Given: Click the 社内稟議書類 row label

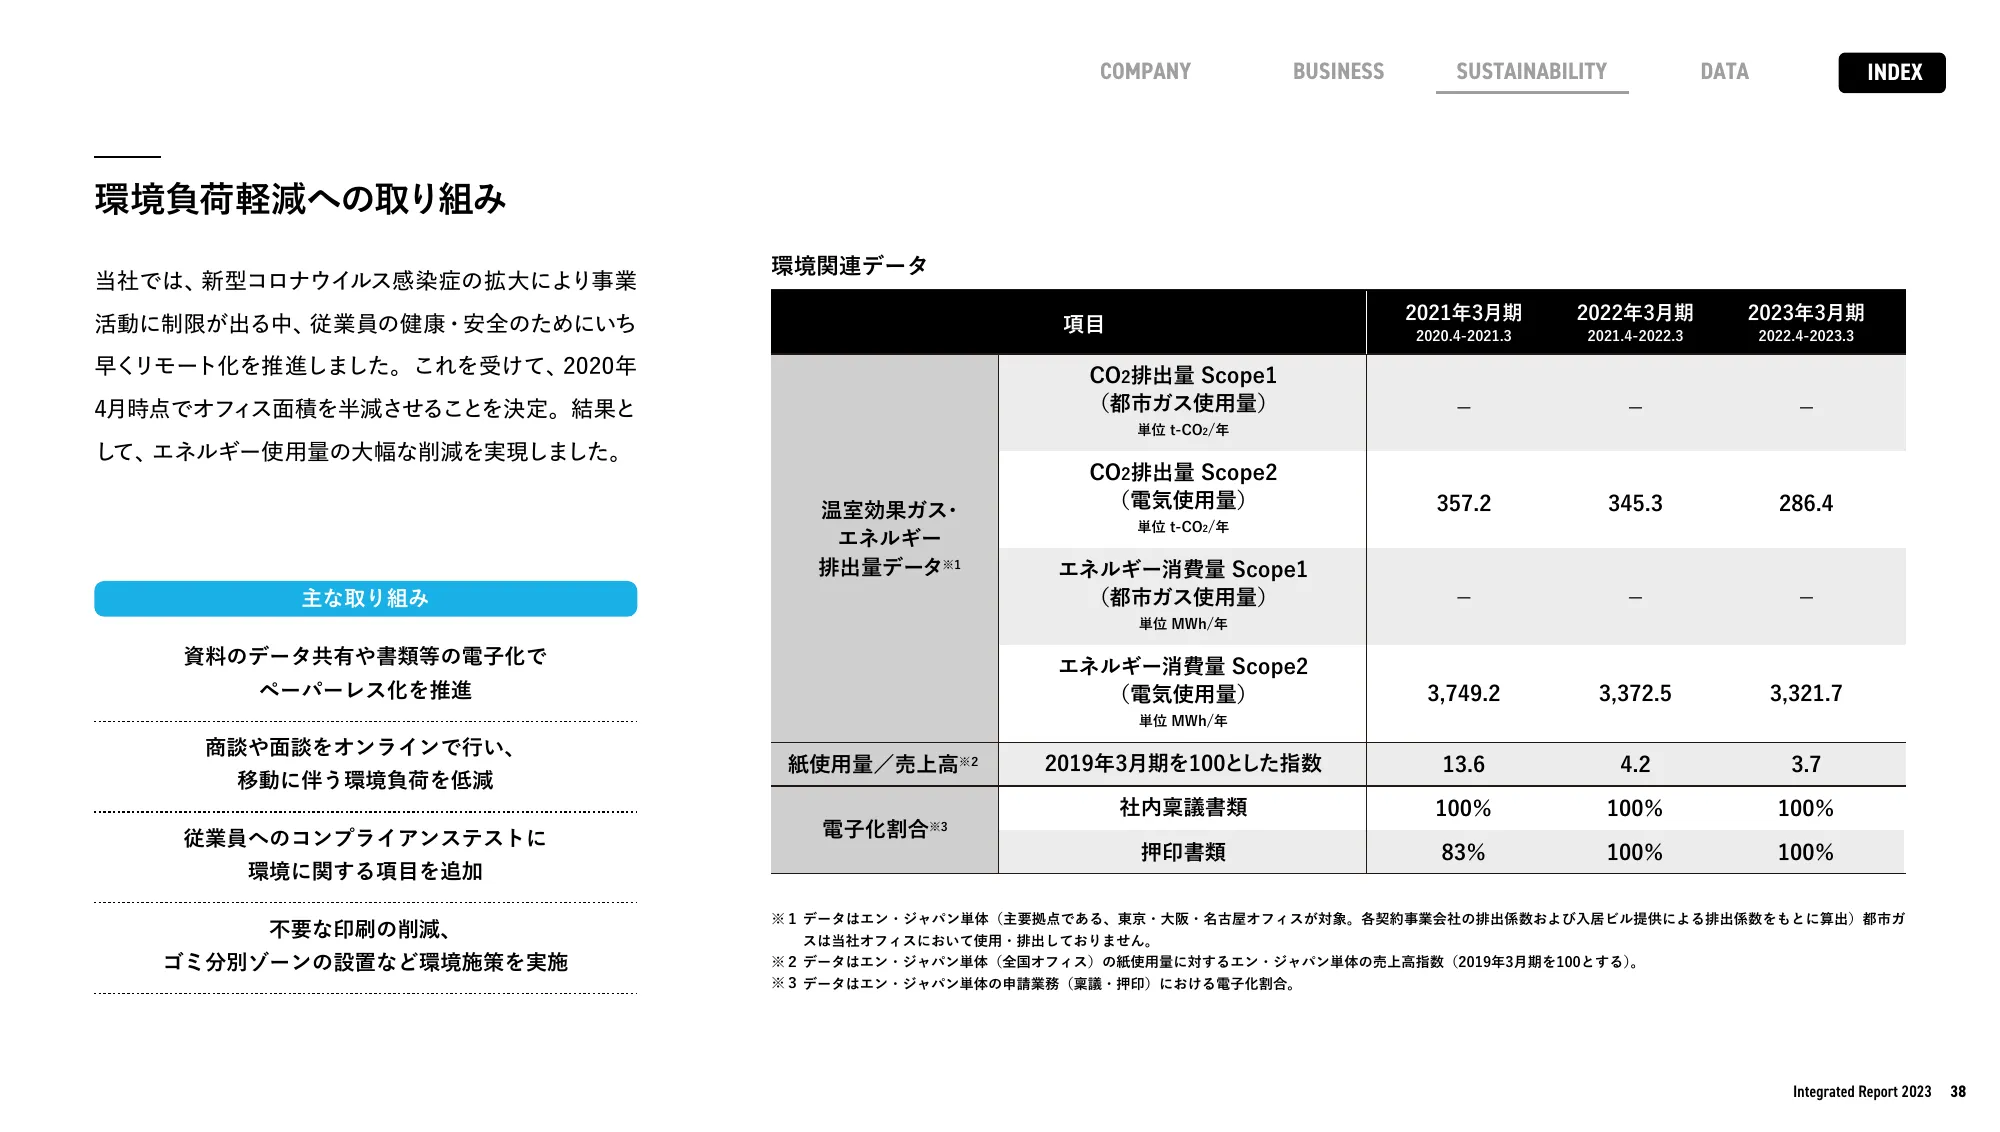Looking at the screenshot, I should coord(1183,808).
